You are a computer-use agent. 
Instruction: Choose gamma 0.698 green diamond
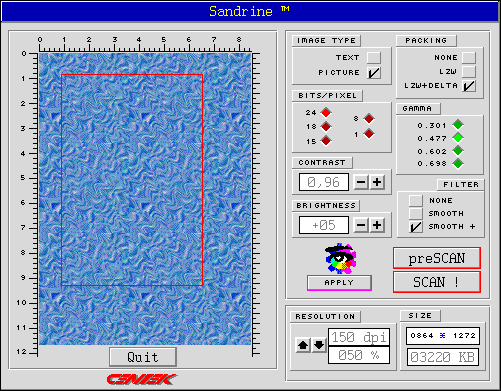(x=458, y=164)
